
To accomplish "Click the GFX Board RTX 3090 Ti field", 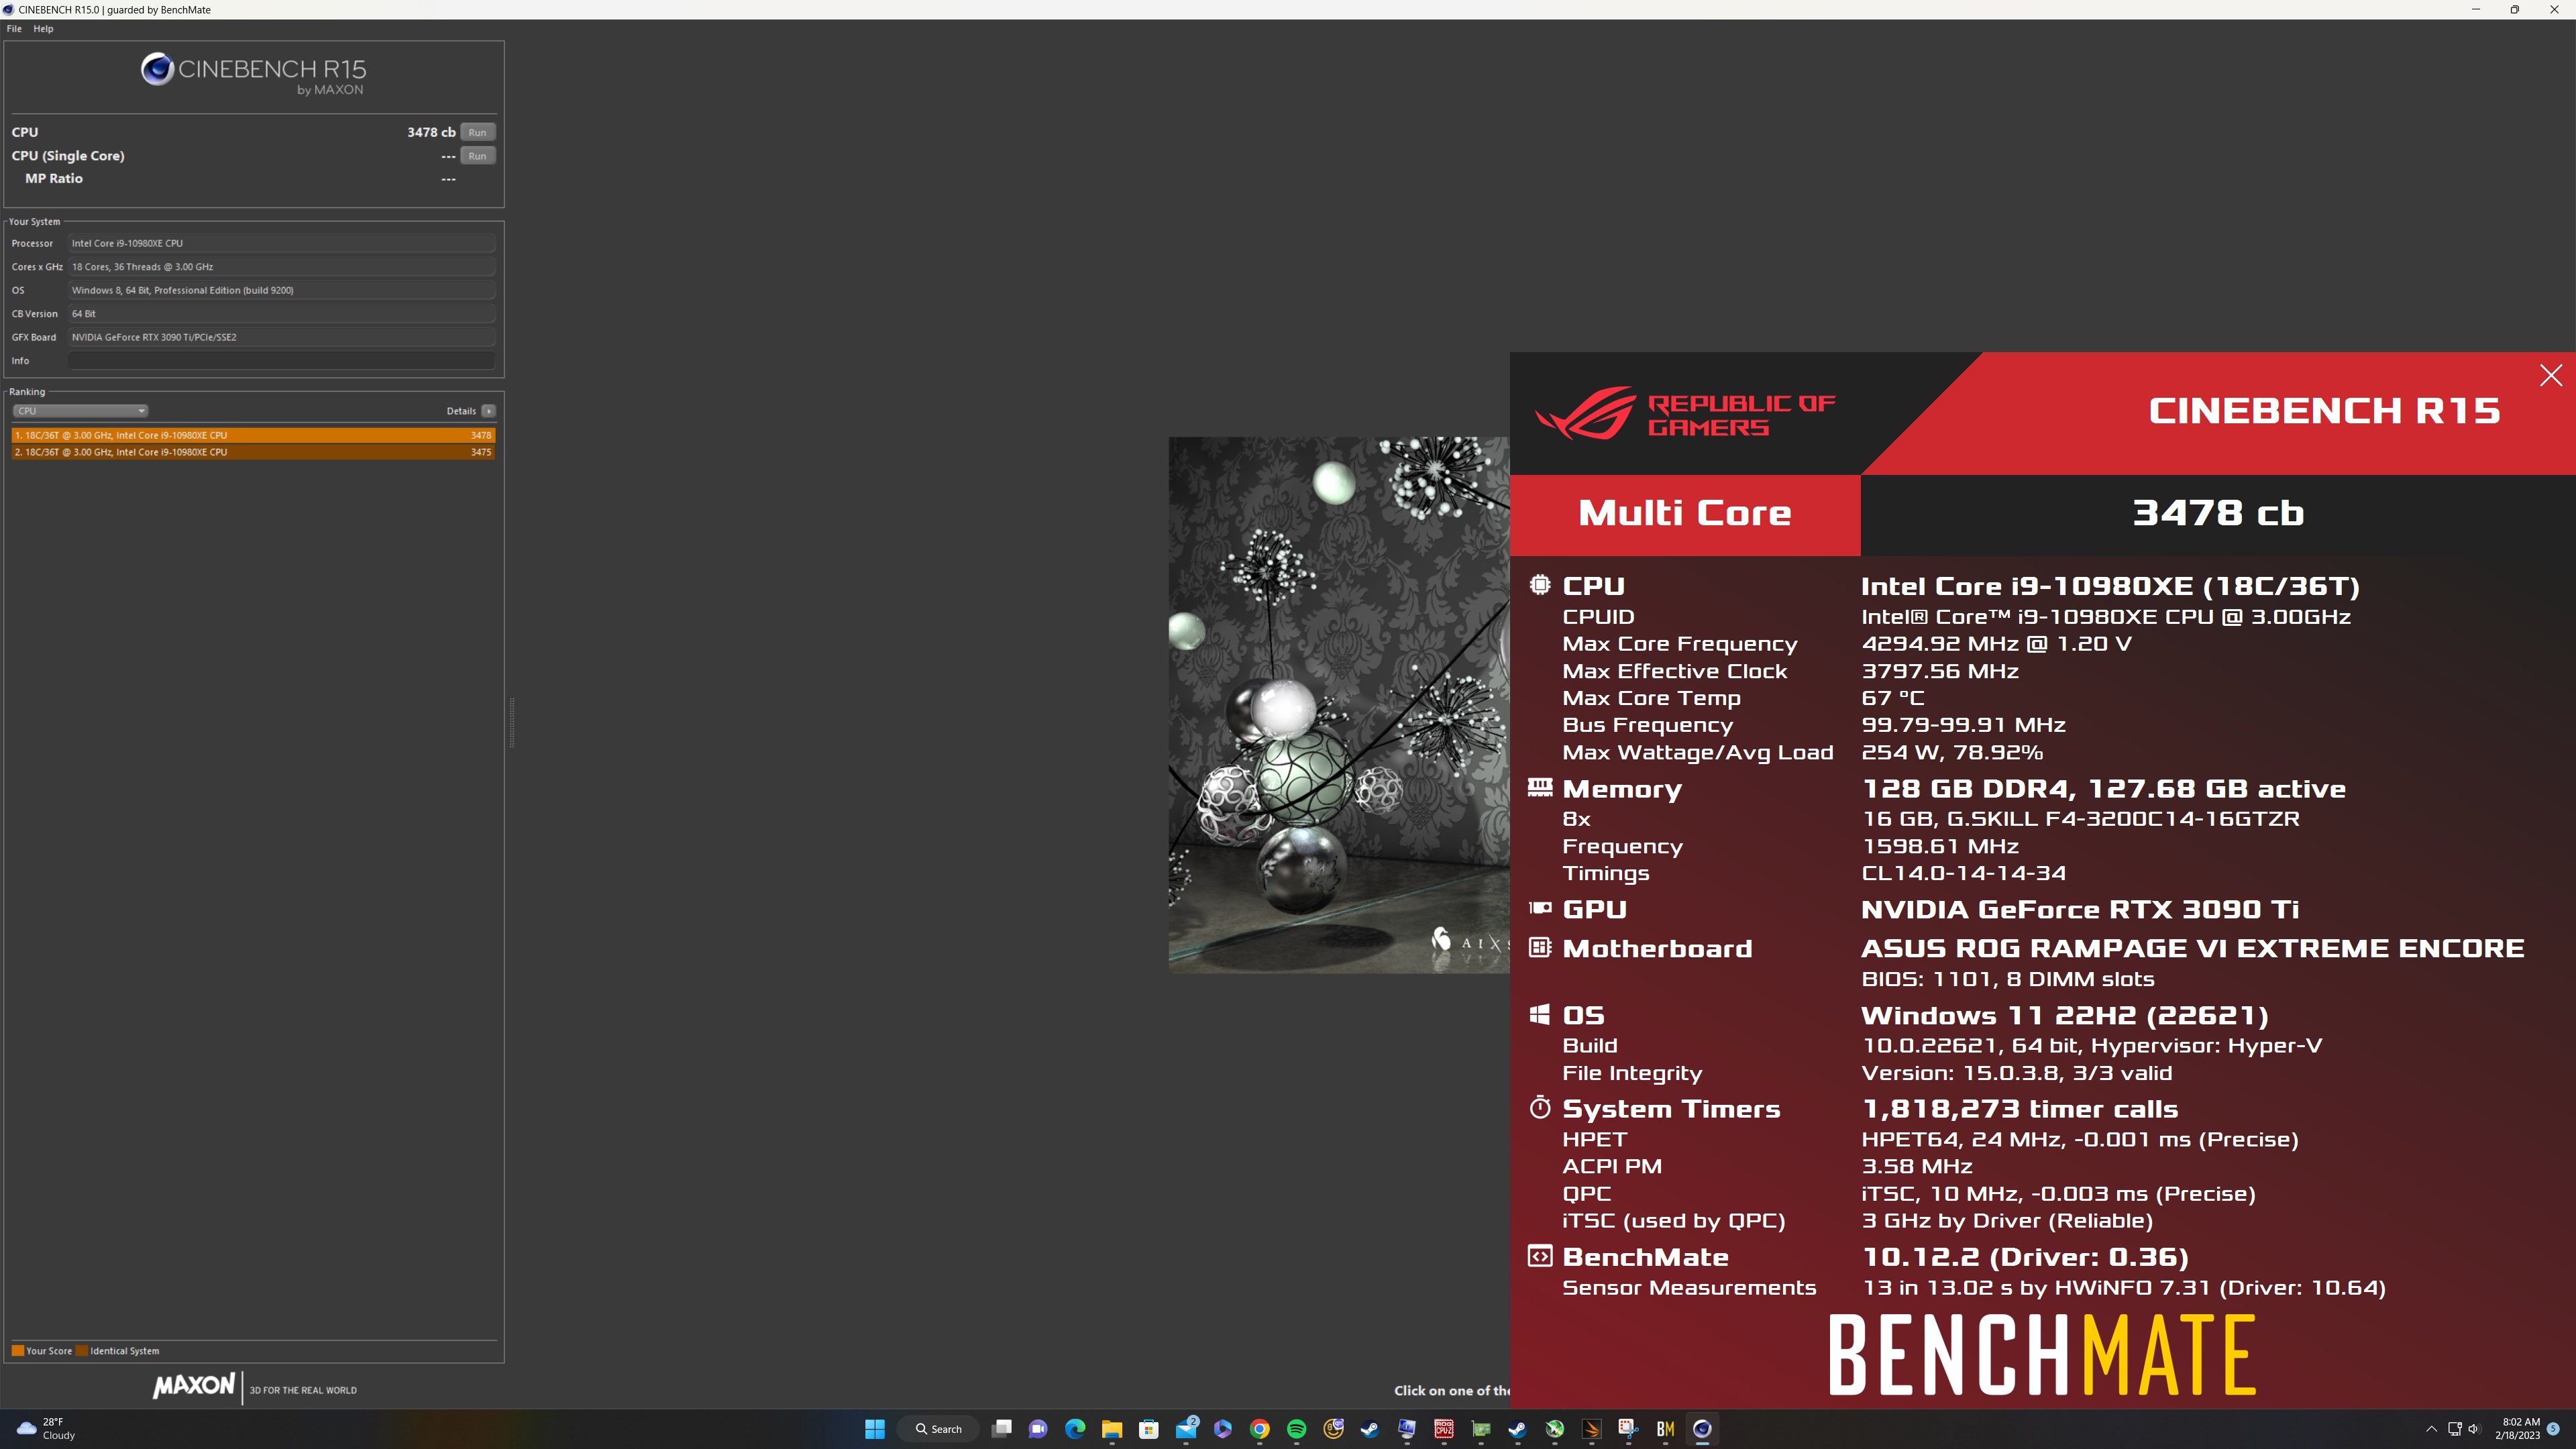I will click(281, 337).
